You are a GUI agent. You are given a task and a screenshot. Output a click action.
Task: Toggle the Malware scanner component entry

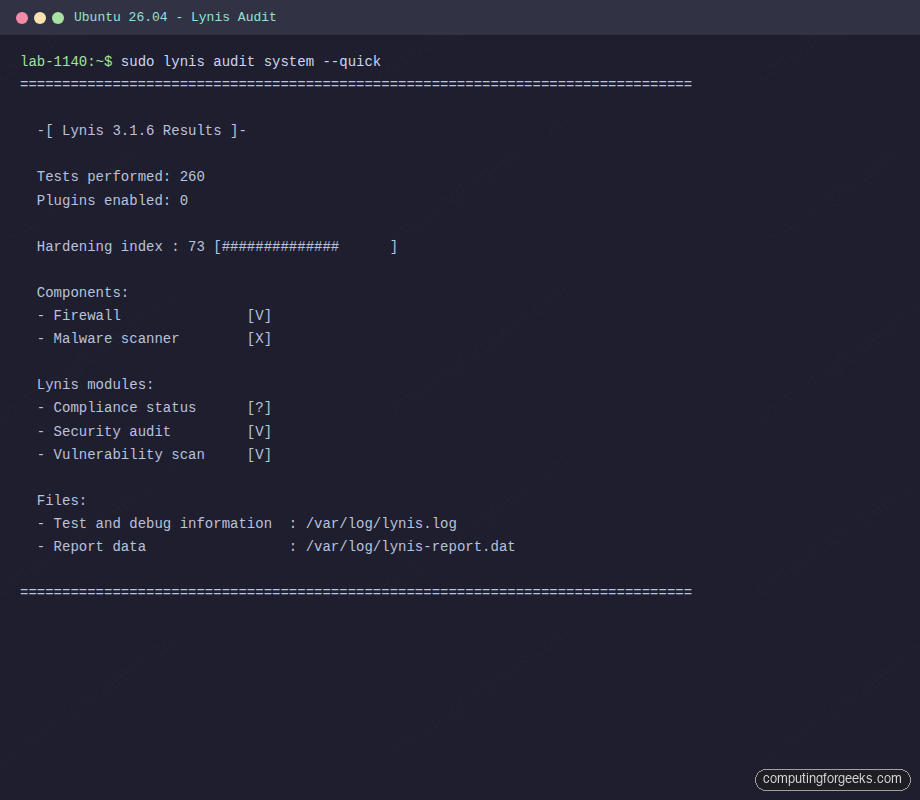point(115,338)
